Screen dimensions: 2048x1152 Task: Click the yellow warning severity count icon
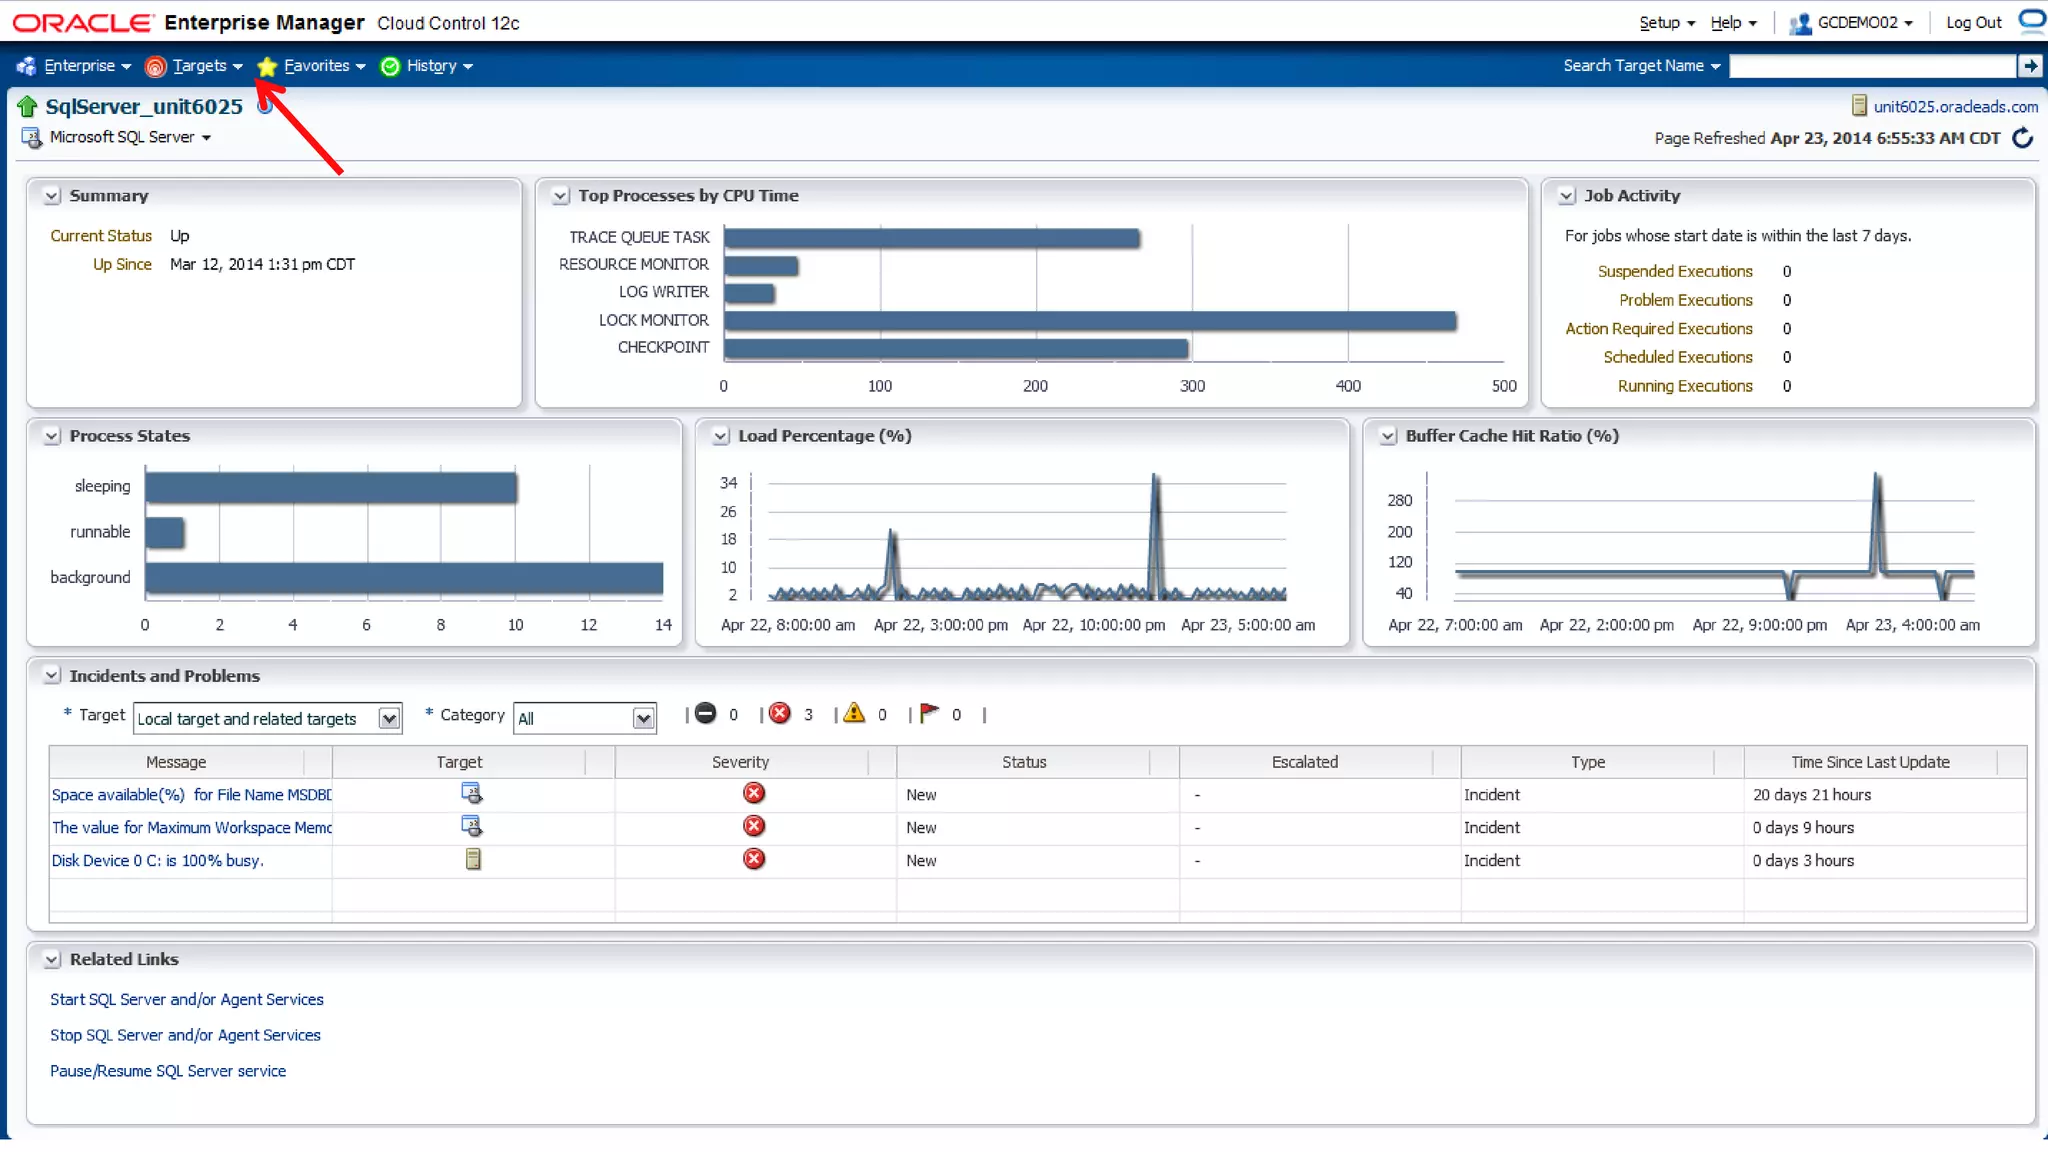(x=853, y=713)
